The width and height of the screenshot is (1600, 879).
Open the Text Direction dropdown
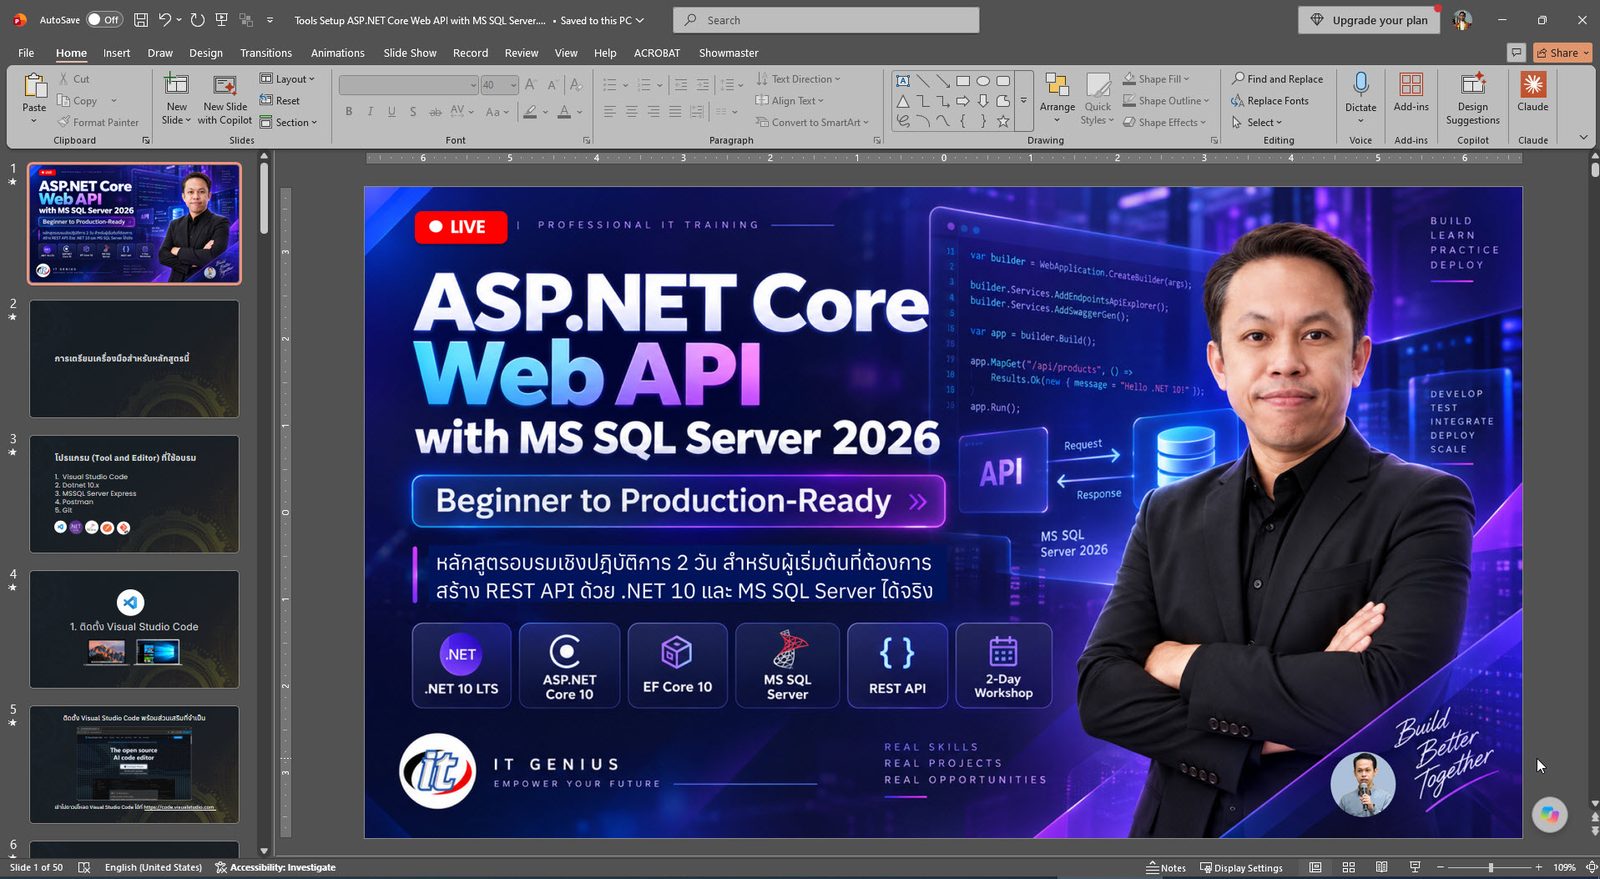point(798,79)
